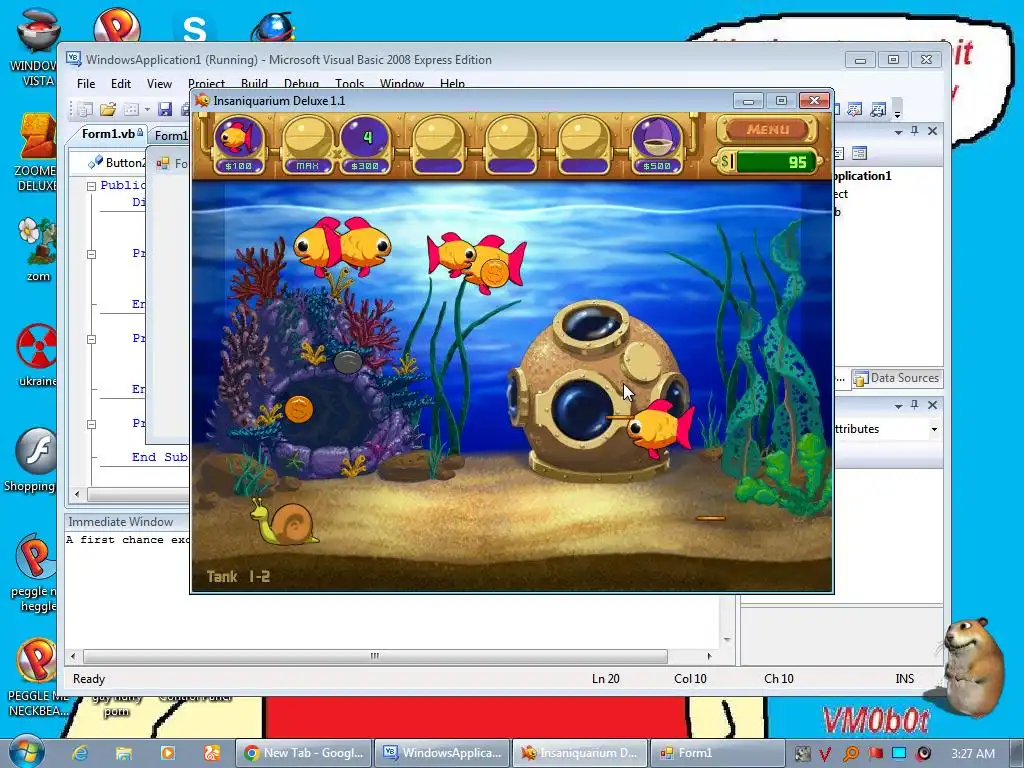This screenshot has height=768, width=1024.
Task: Open the Tools menu in Visual Basic
Action: tap(349, 84)
